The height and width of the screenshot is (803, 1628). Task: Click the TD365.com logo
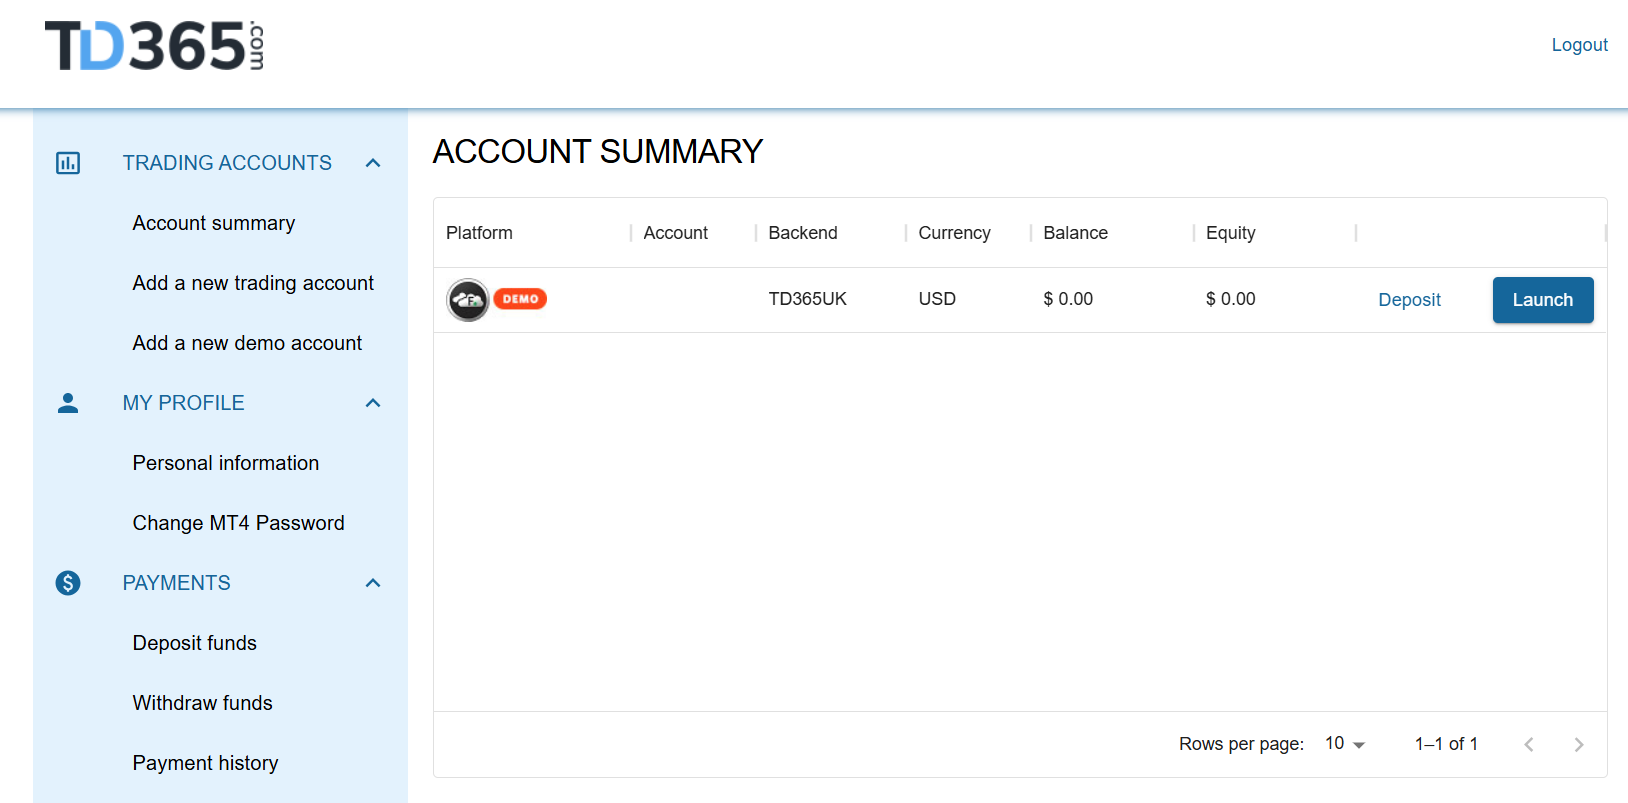pos(155,46)
